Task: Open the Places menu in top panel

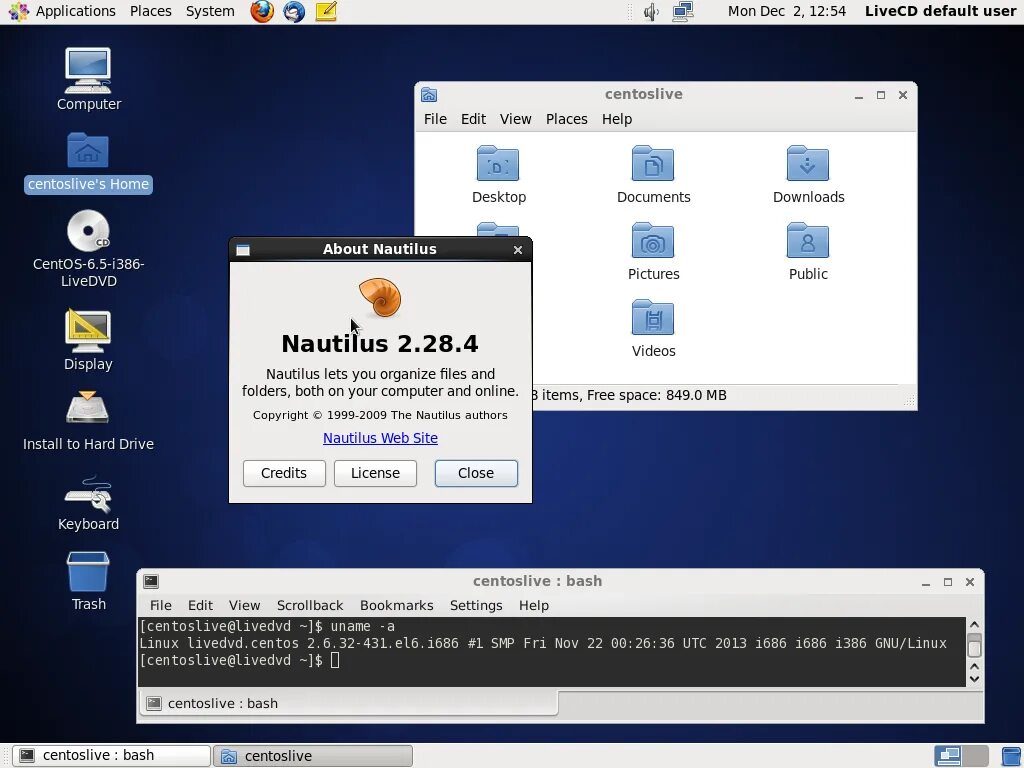Action: point(150,11)
